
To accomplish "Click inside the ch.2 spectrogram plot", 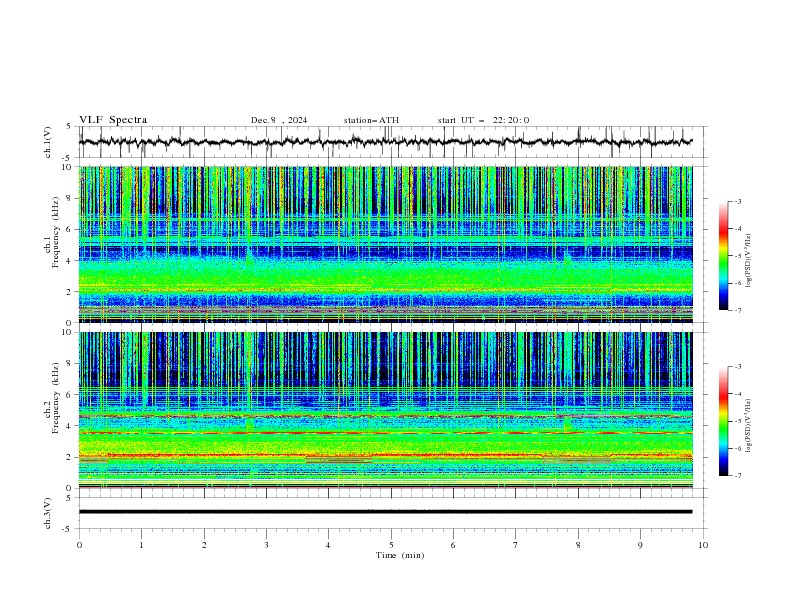I will pyautogui.click(x=385, y=410).
